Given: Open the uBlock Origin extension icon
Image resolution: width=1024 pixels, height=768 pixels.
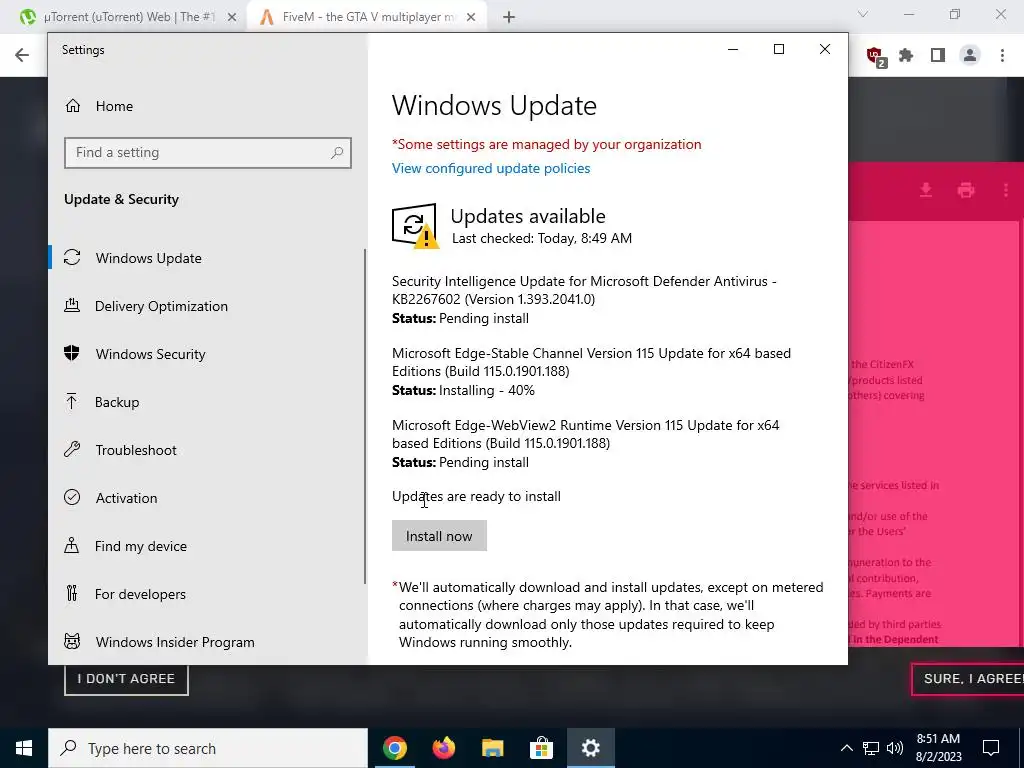Looking at the screenshot, I should point(876,56).
